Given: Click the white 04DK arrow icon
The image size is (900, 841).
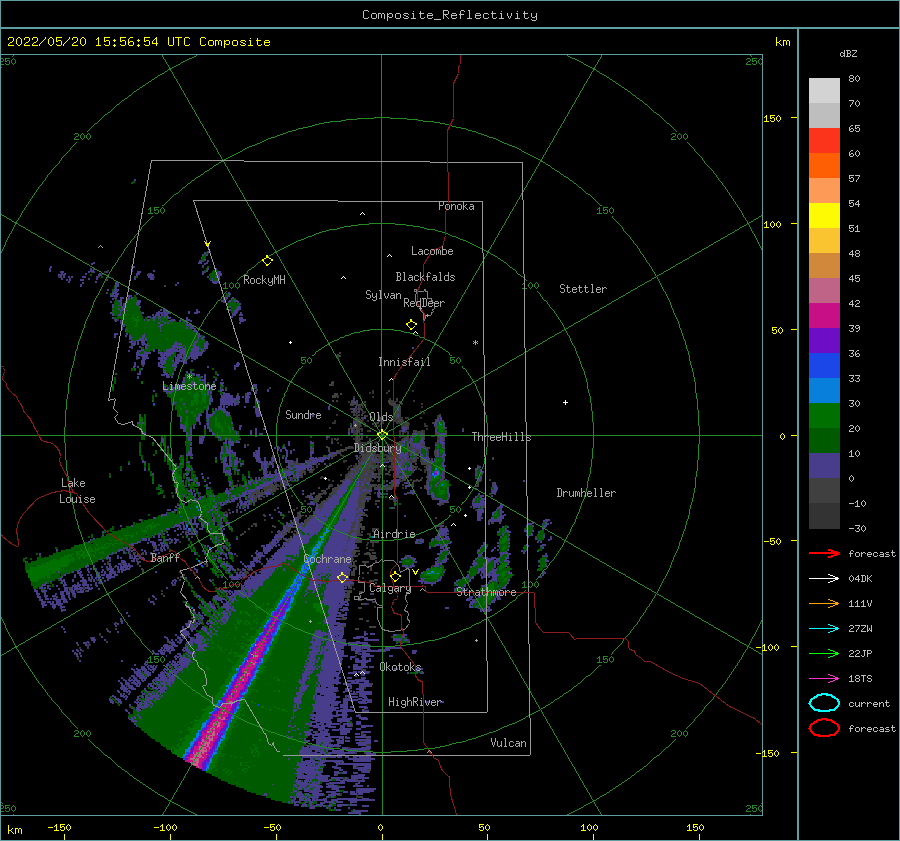Looking at the screenshot, I should tap(824, 578).
